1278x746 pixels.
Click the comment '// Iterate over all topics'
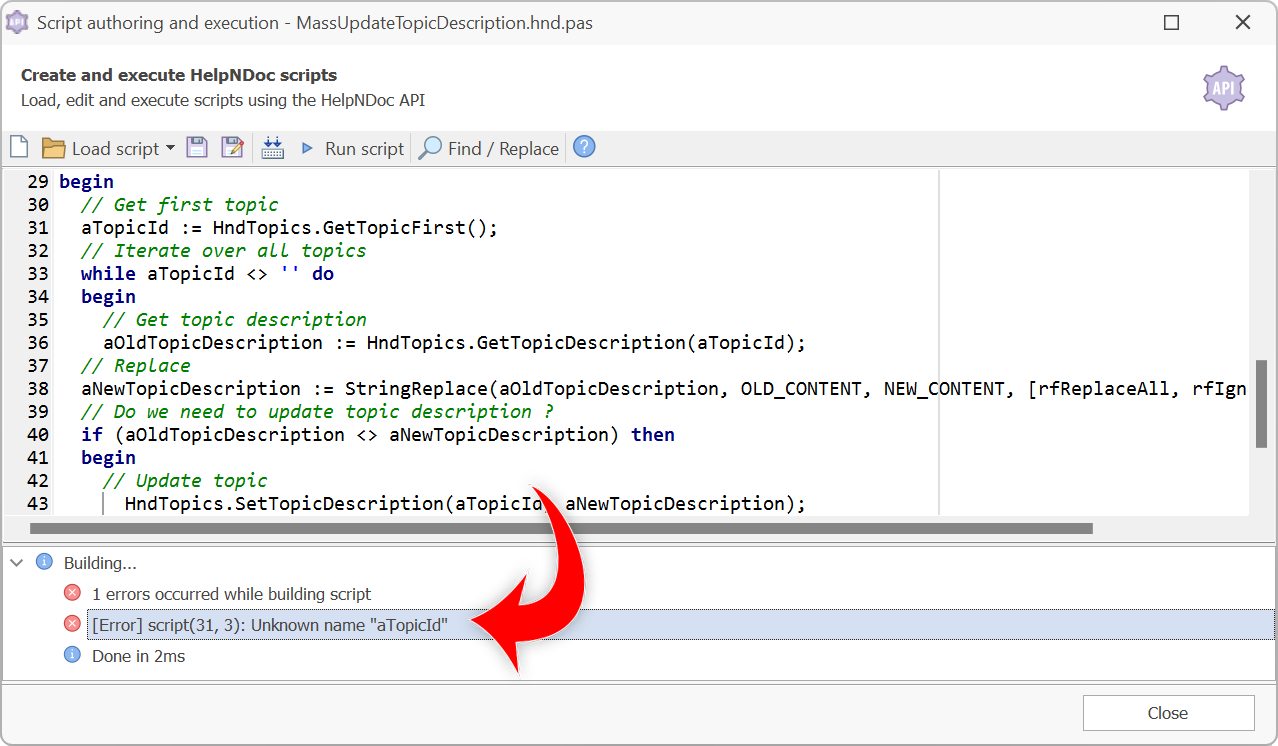(x=224, y=250)
